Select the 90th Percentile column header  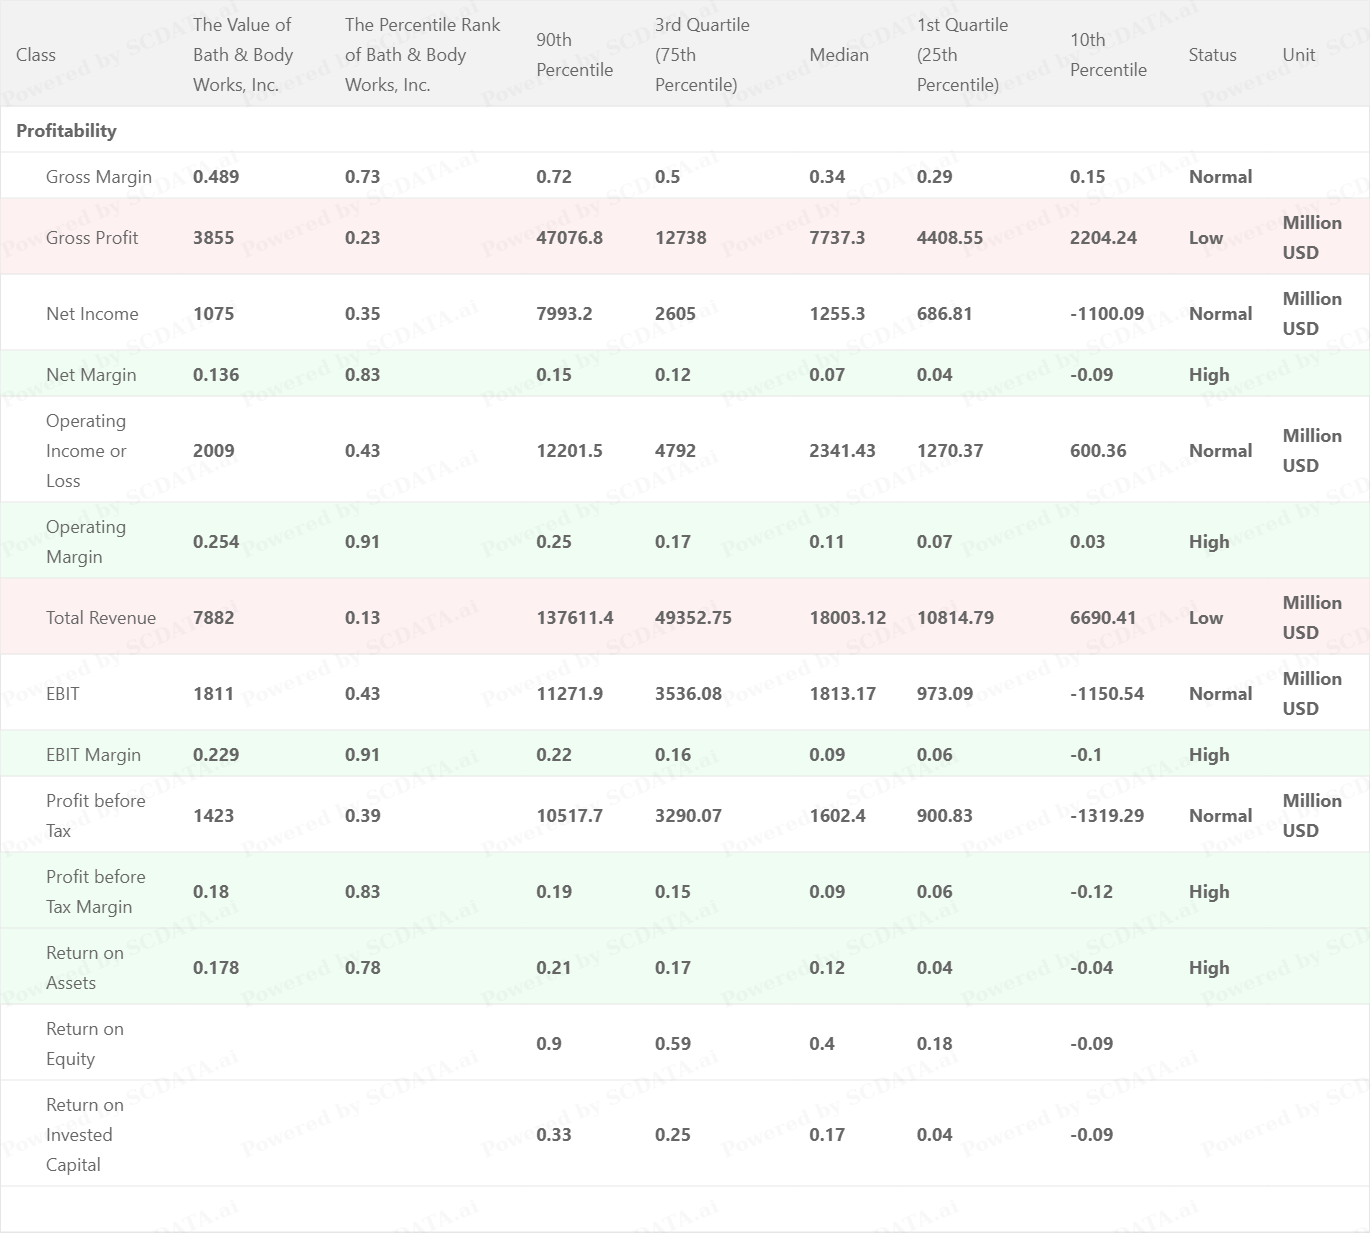[x=574, y=55]
